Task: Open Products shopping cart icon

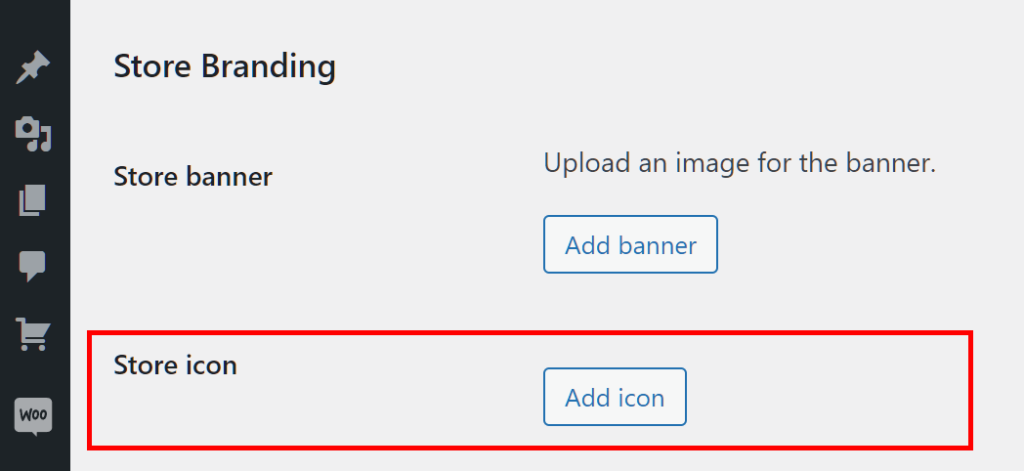Action: pos(34,333)
